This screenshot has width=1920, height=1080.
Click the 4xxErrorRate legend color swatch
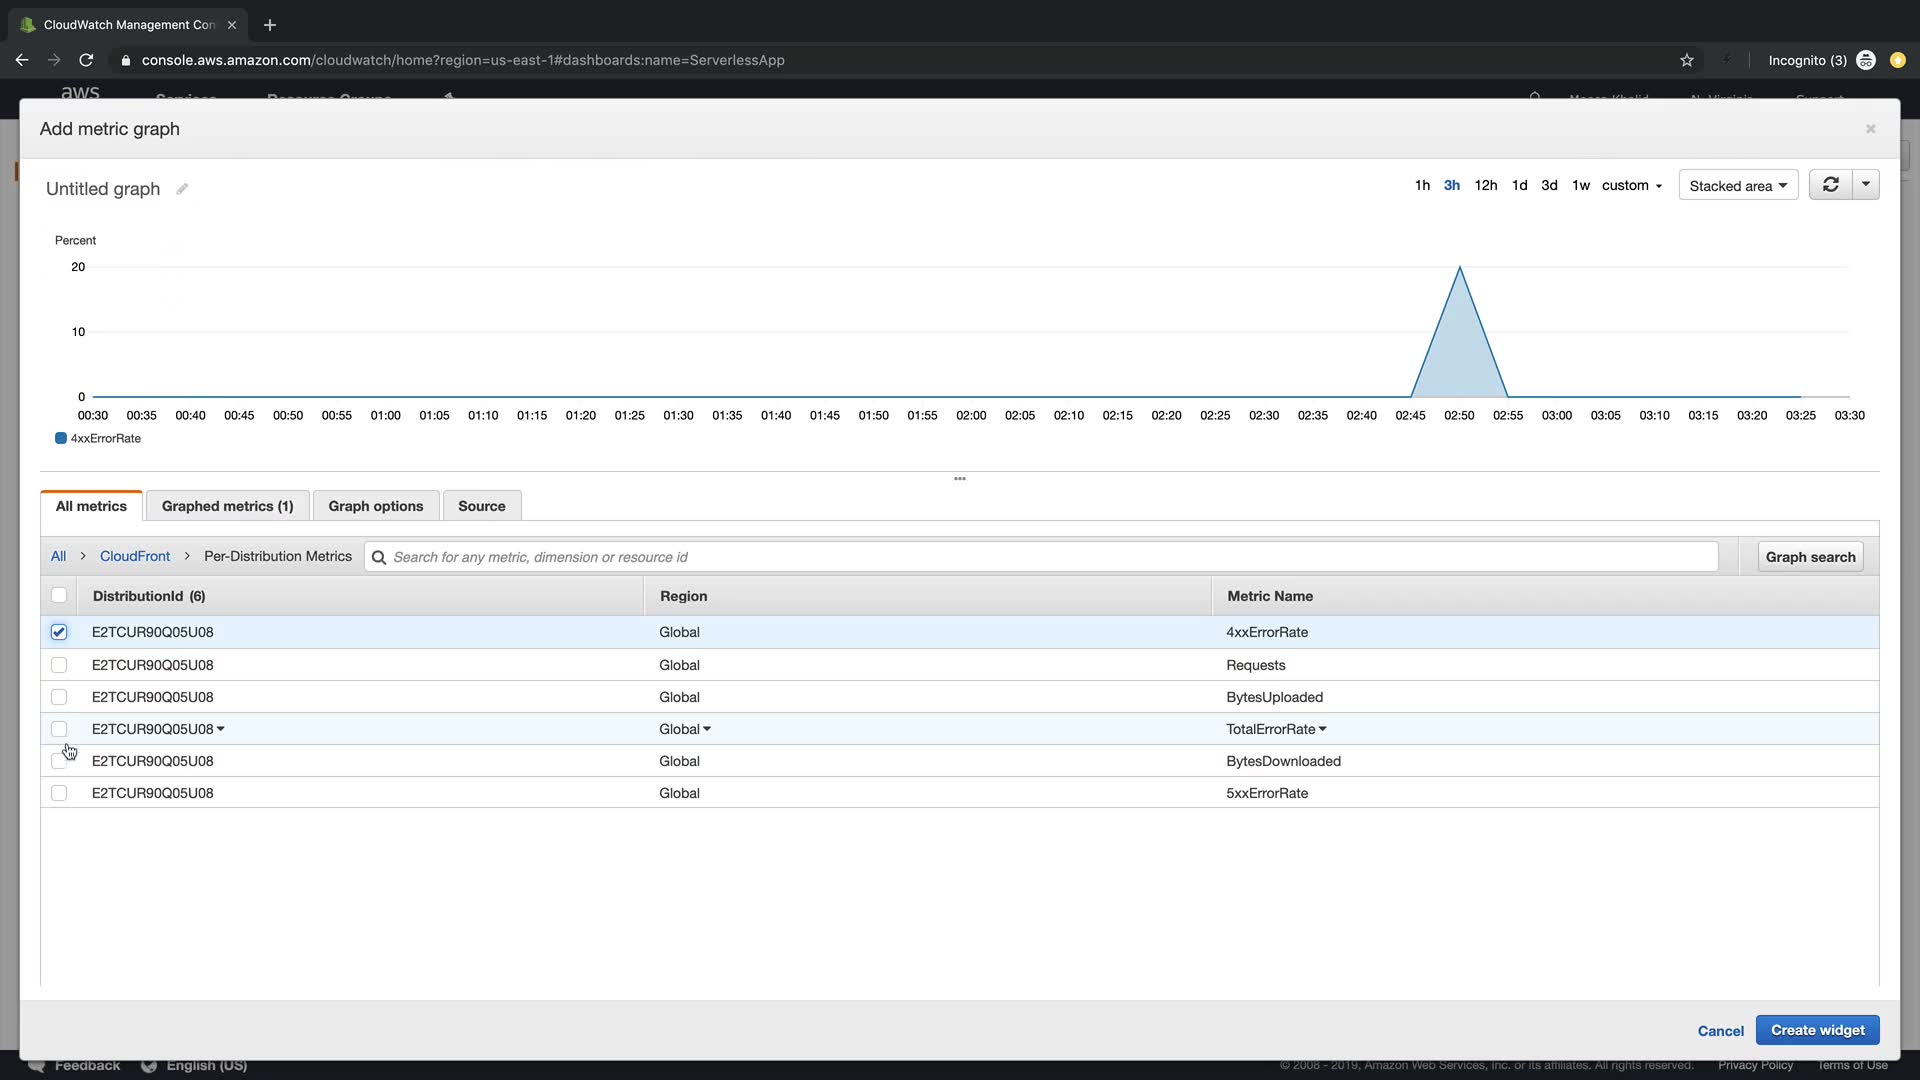[61, 438]
